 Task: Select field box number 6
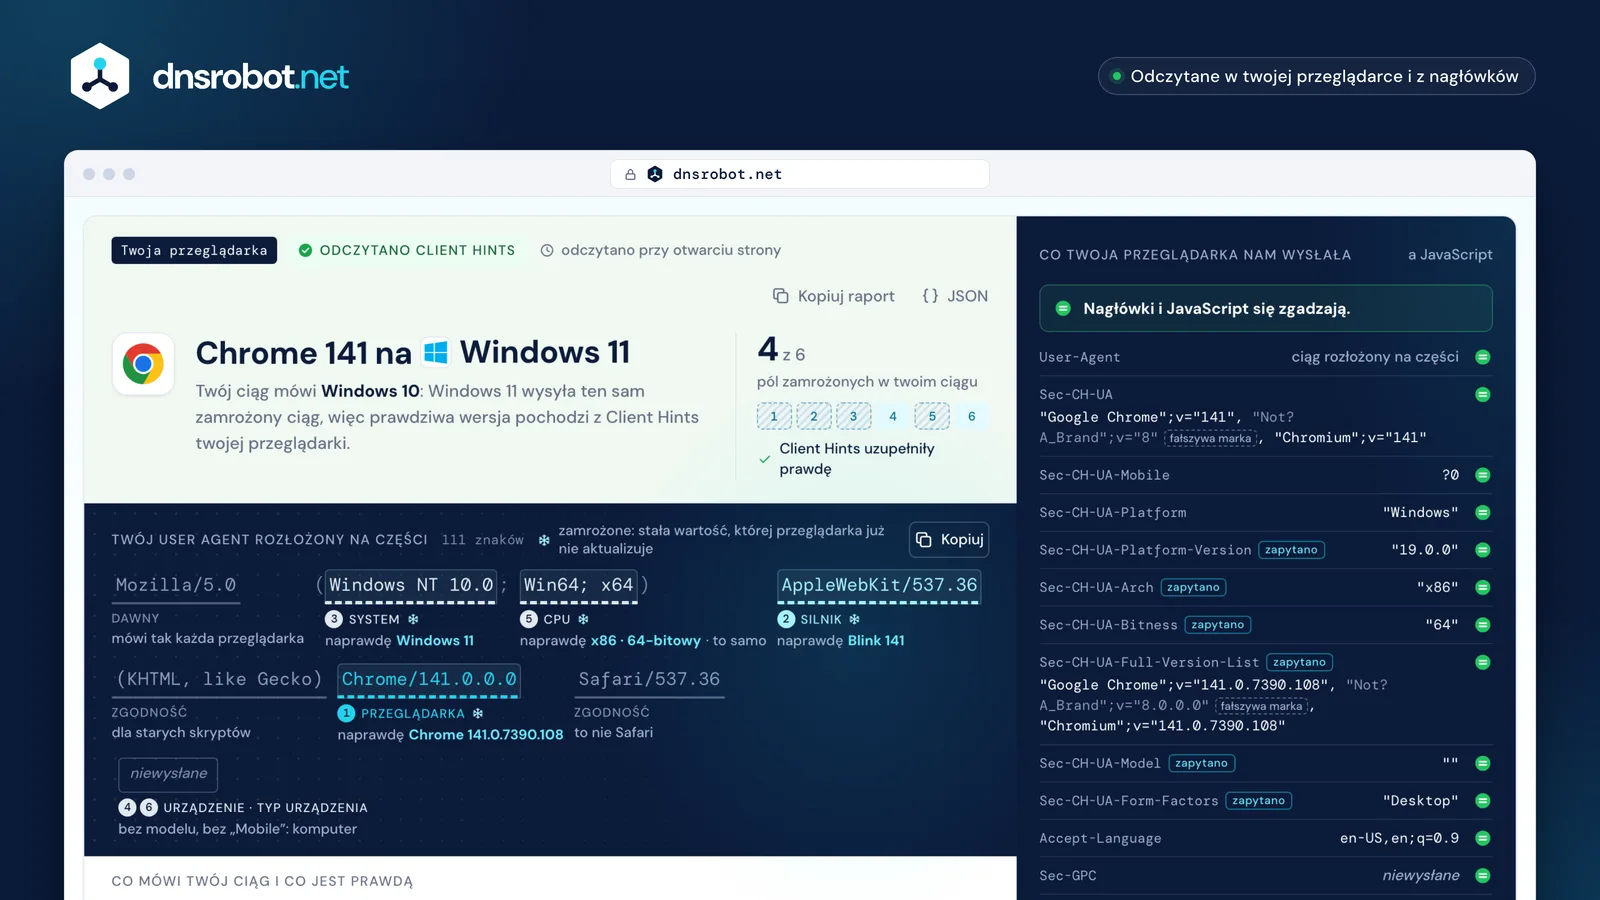pyautogui.click(x=972, y=416)
